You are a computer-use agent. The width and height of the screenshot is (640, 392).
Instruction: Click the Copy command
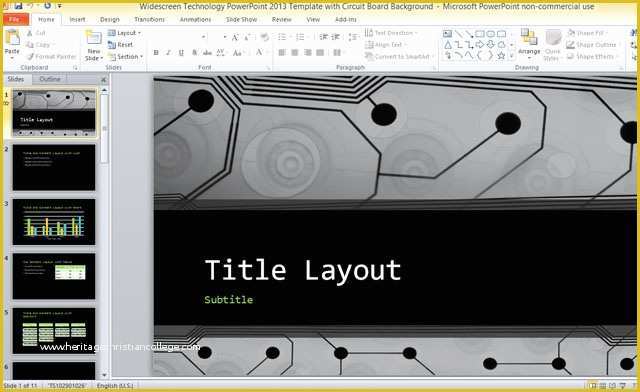pyautogui.click(x=39, y=45)
